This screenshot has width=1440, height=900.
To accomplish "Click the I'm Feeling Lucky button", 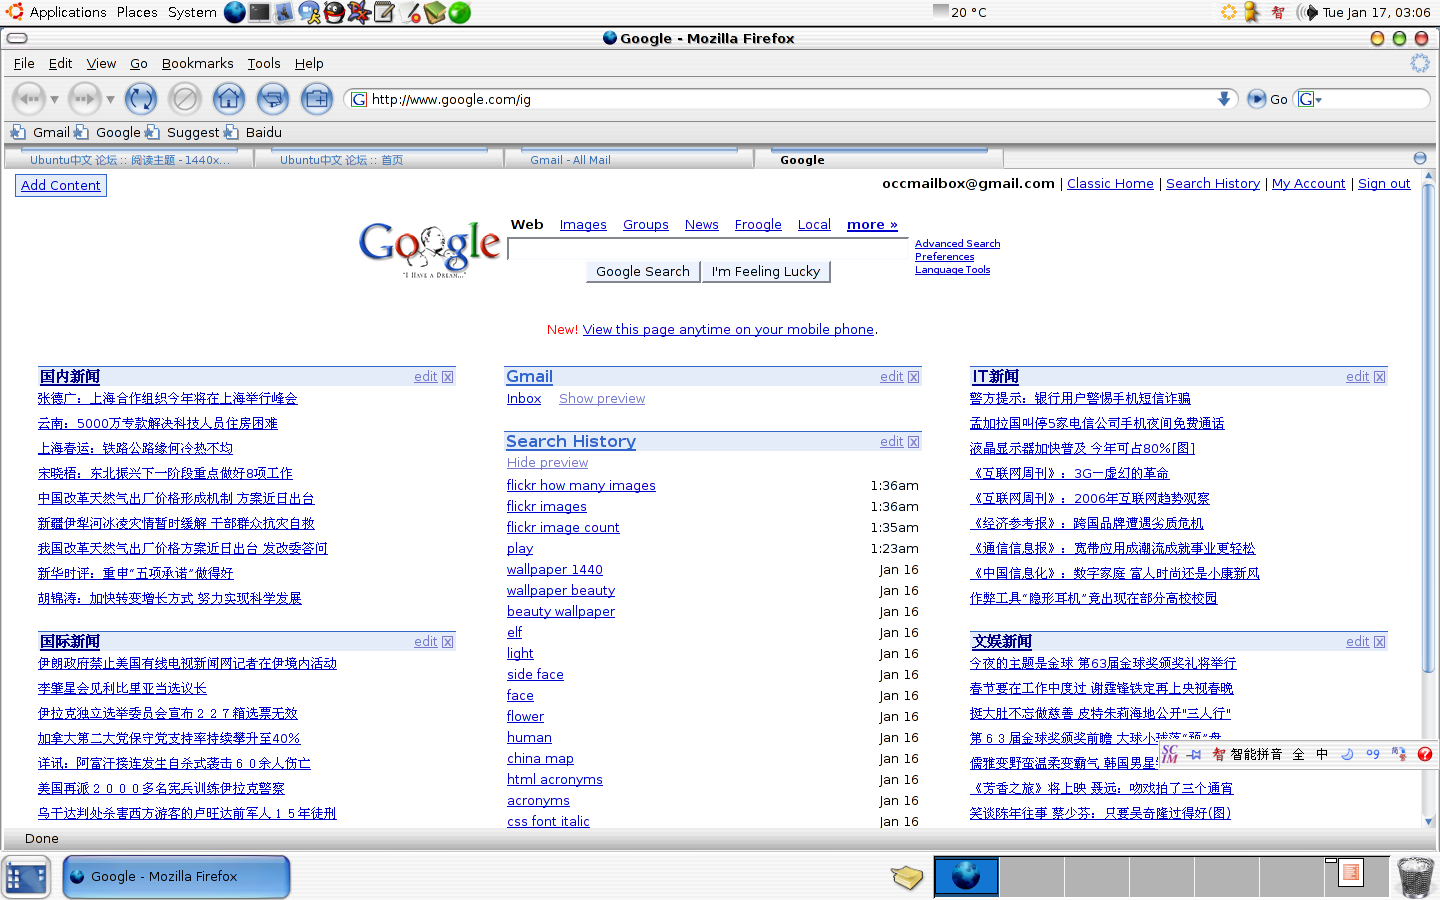I will [x=766, y=271].
